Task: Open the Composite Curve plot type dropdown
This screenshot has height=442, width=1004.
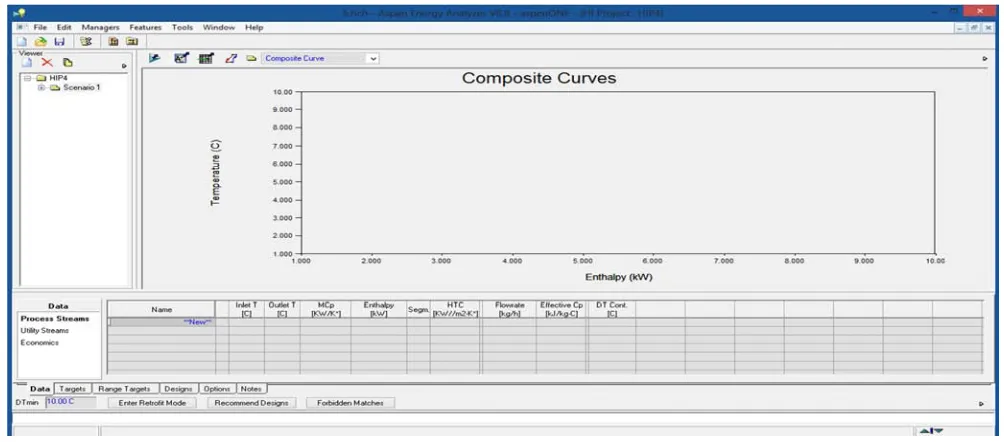Action: coord(374,58)
